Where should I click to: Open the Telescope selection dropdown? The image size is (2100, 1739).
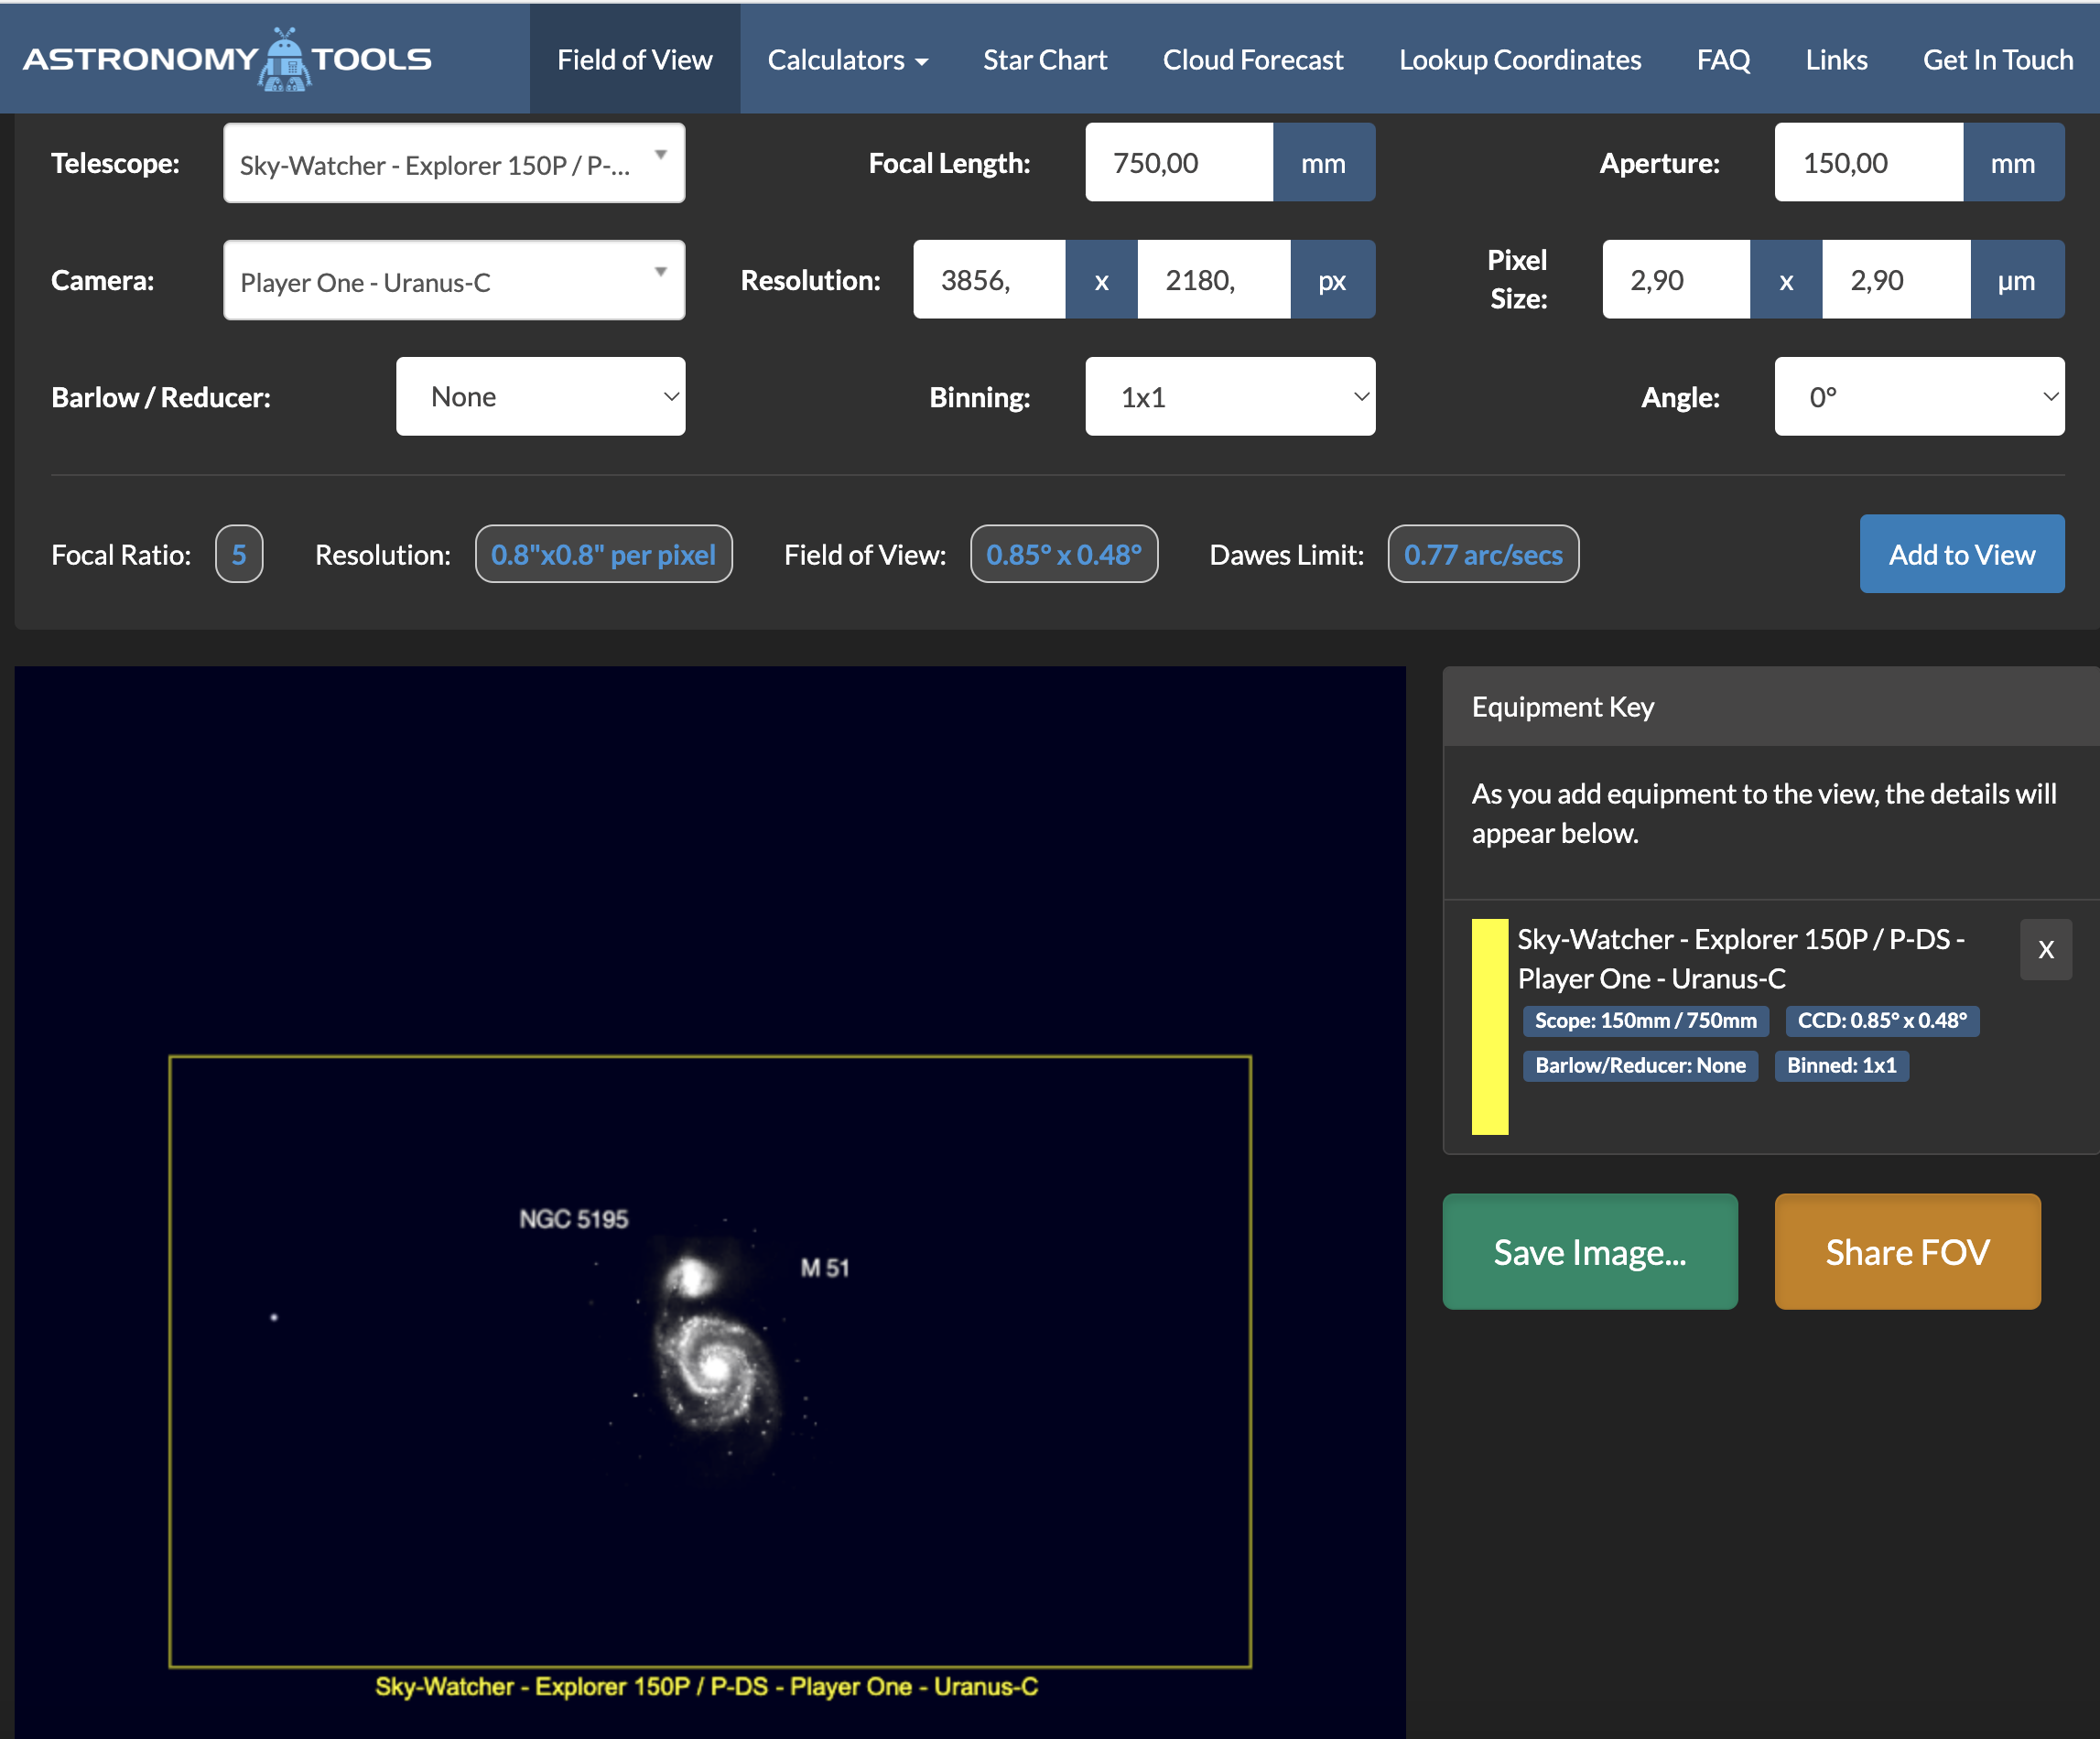tap(454, 164)
